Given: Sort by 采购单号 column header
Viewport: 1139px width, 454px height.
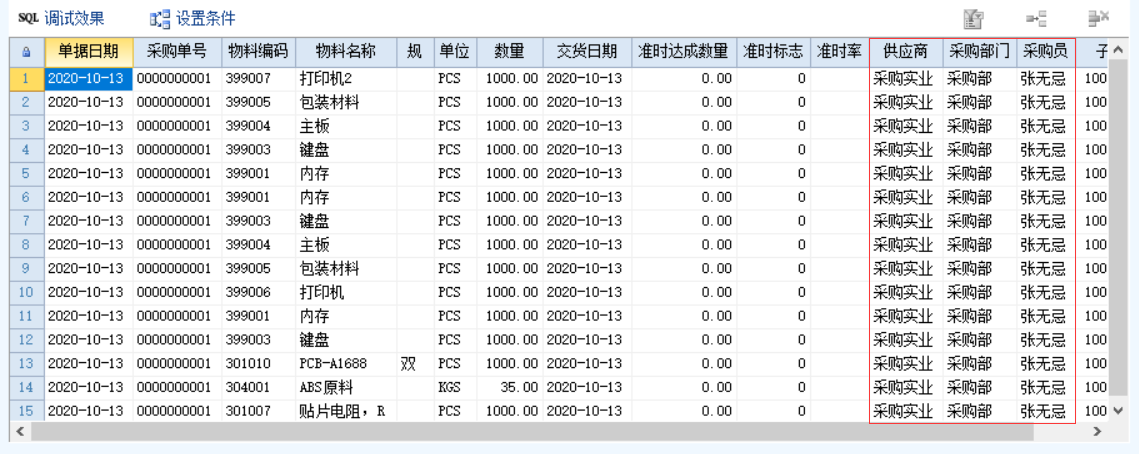Looking at the screenshot, I should (x=177, y=52).
